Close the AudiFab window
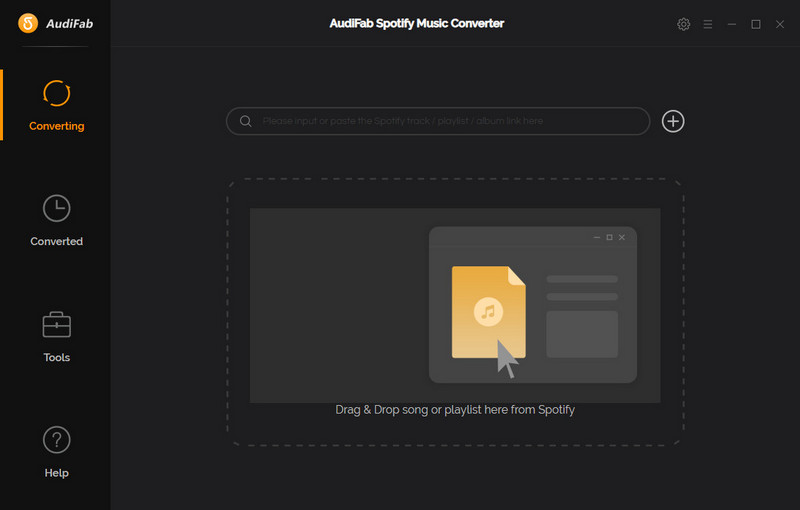This screenshot has height=510, width=800. [780, 24]
